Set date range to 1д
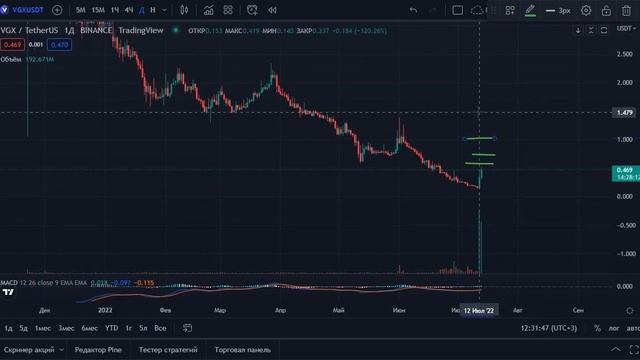This screenshot has height=360, width=640. coord(8,328)
